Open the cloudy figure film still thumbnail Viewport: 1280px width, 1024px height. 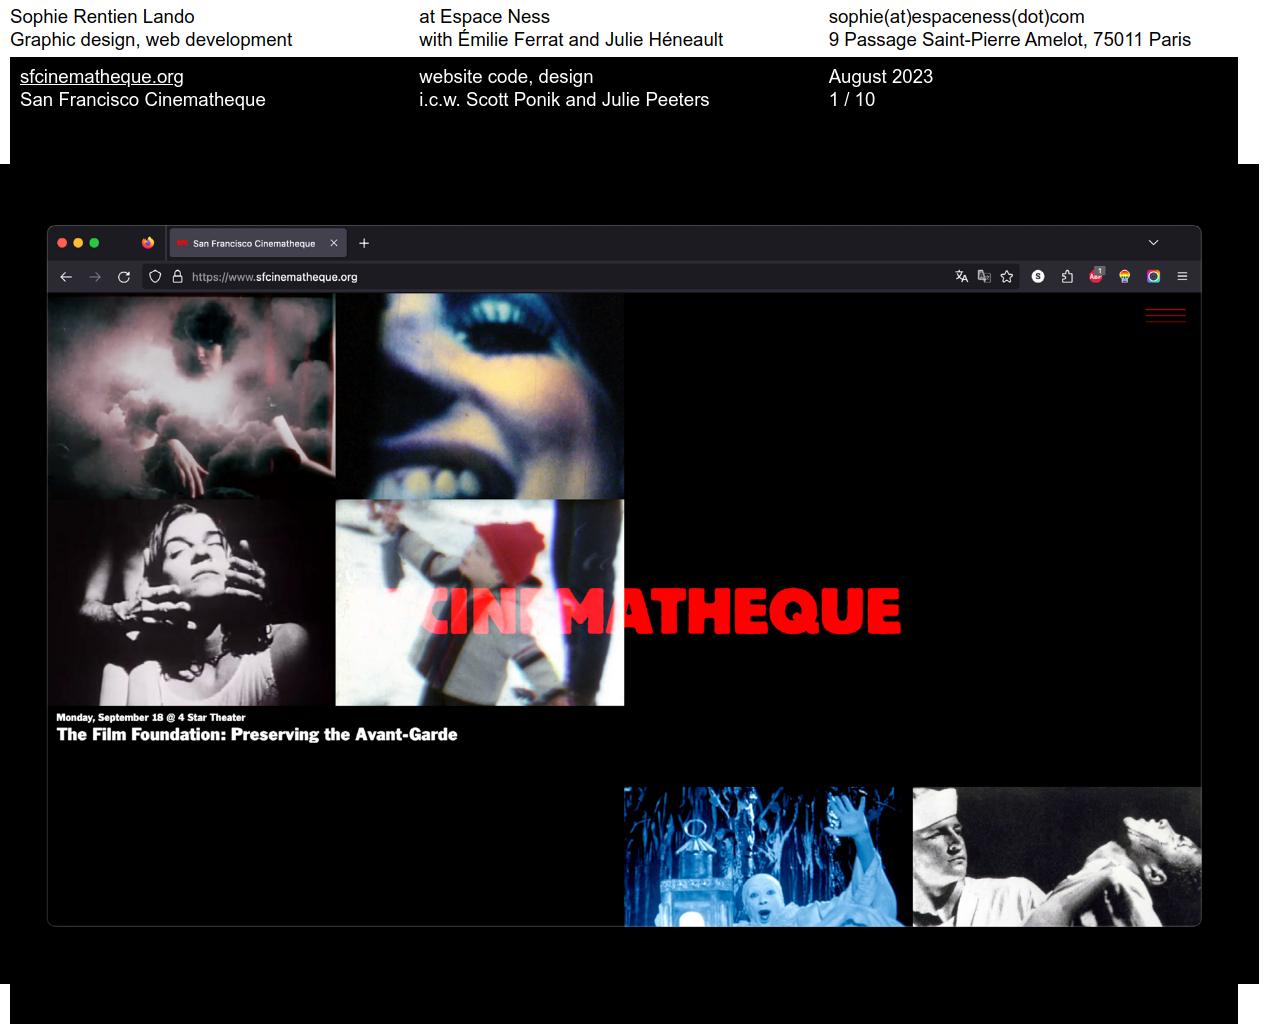191,396
